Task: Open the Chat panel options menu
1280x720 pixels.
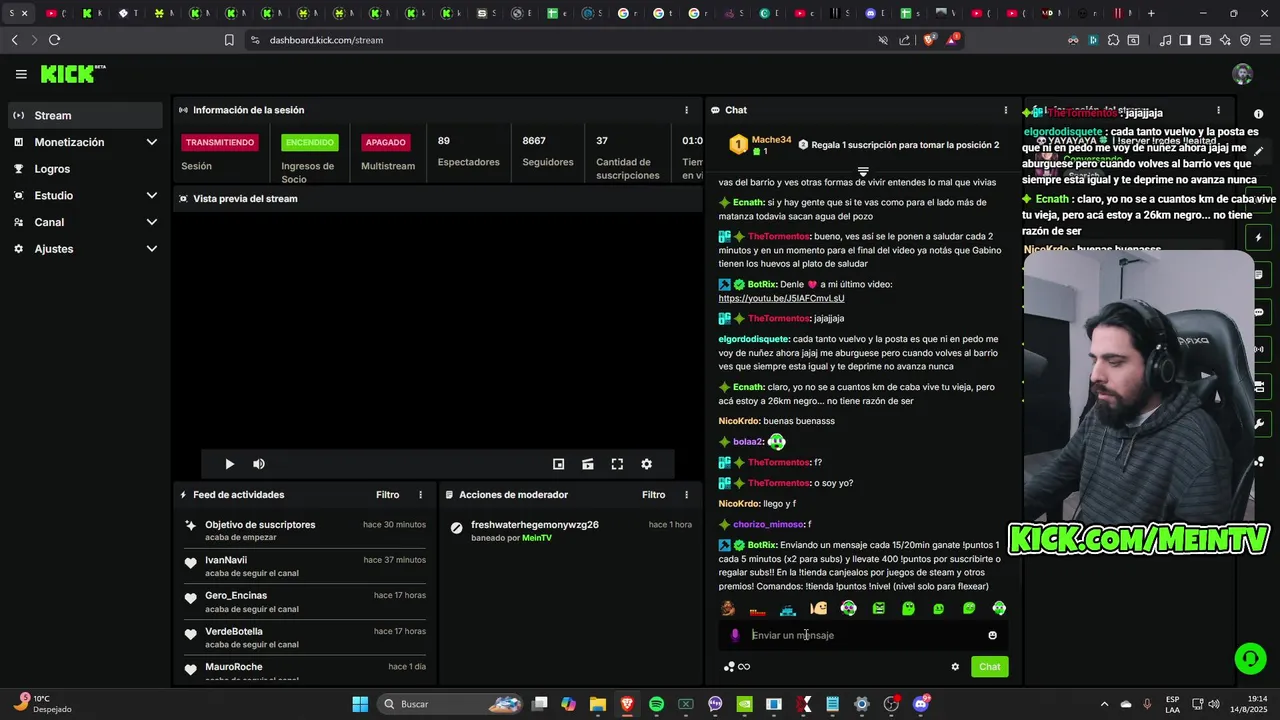Action: tap(1006, 110)
